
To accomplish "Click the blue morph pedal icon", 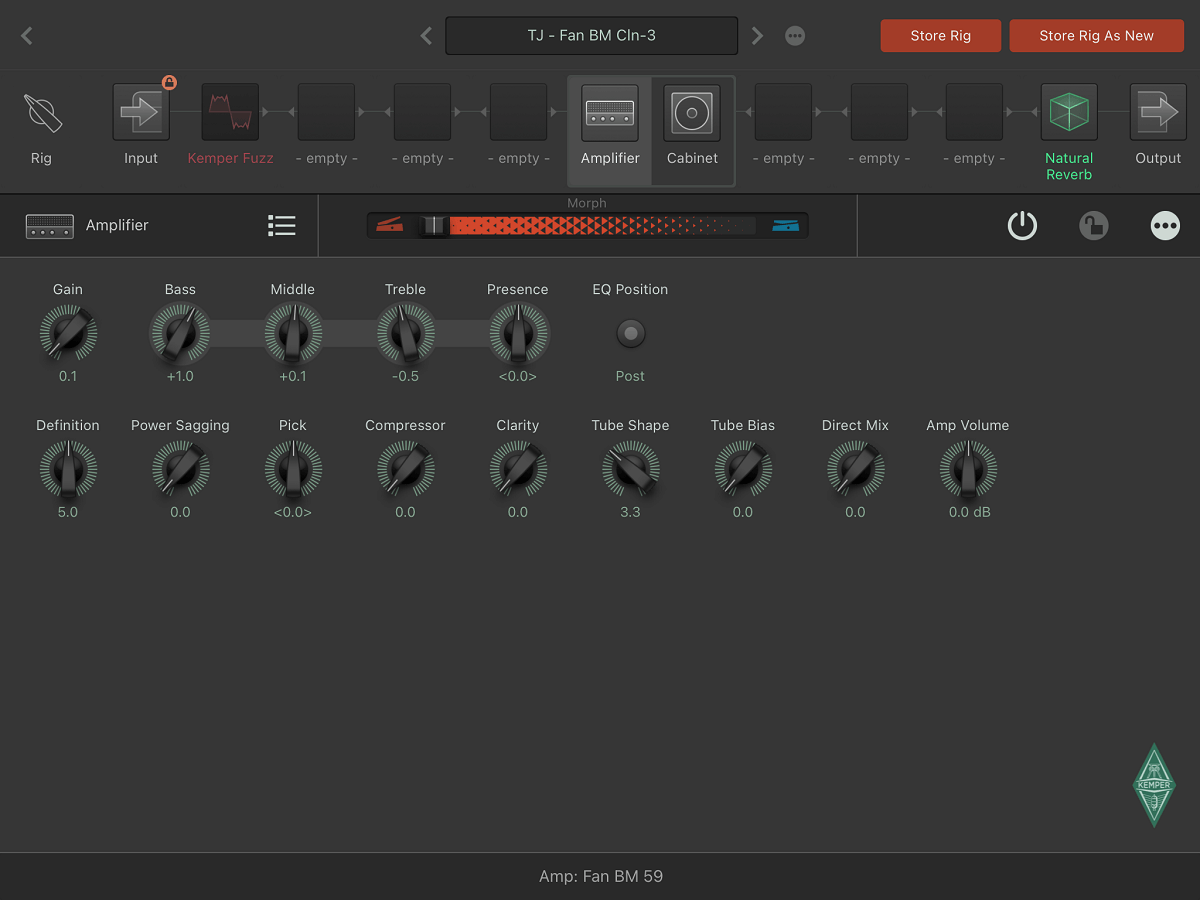I will pyautogui.click(x=785, y=225).
